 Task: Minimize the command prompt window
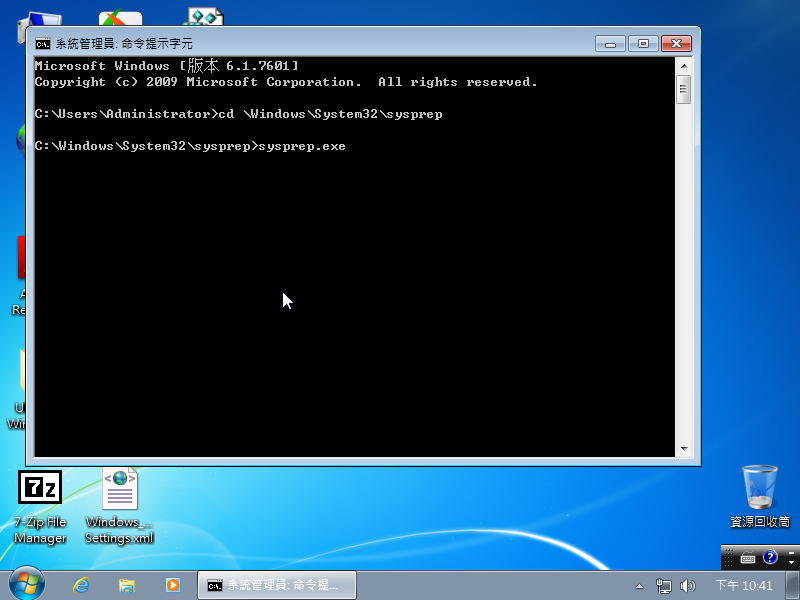(610, 44)
